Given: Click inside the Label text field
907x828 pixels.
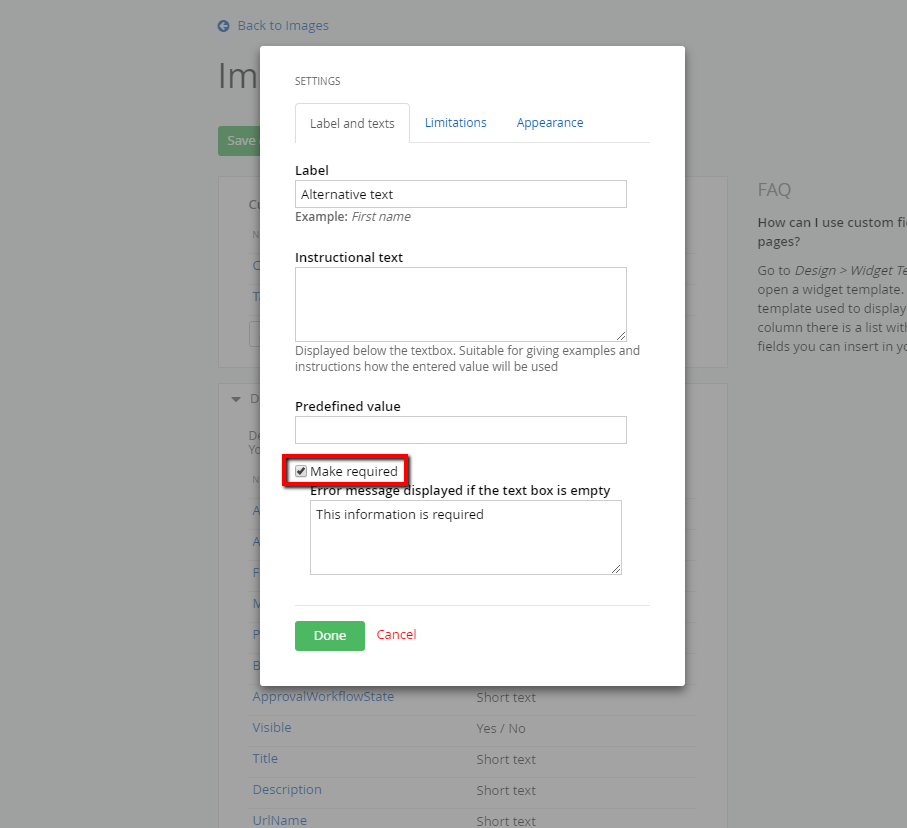Looking at the screenshot, I should point(460,193).
